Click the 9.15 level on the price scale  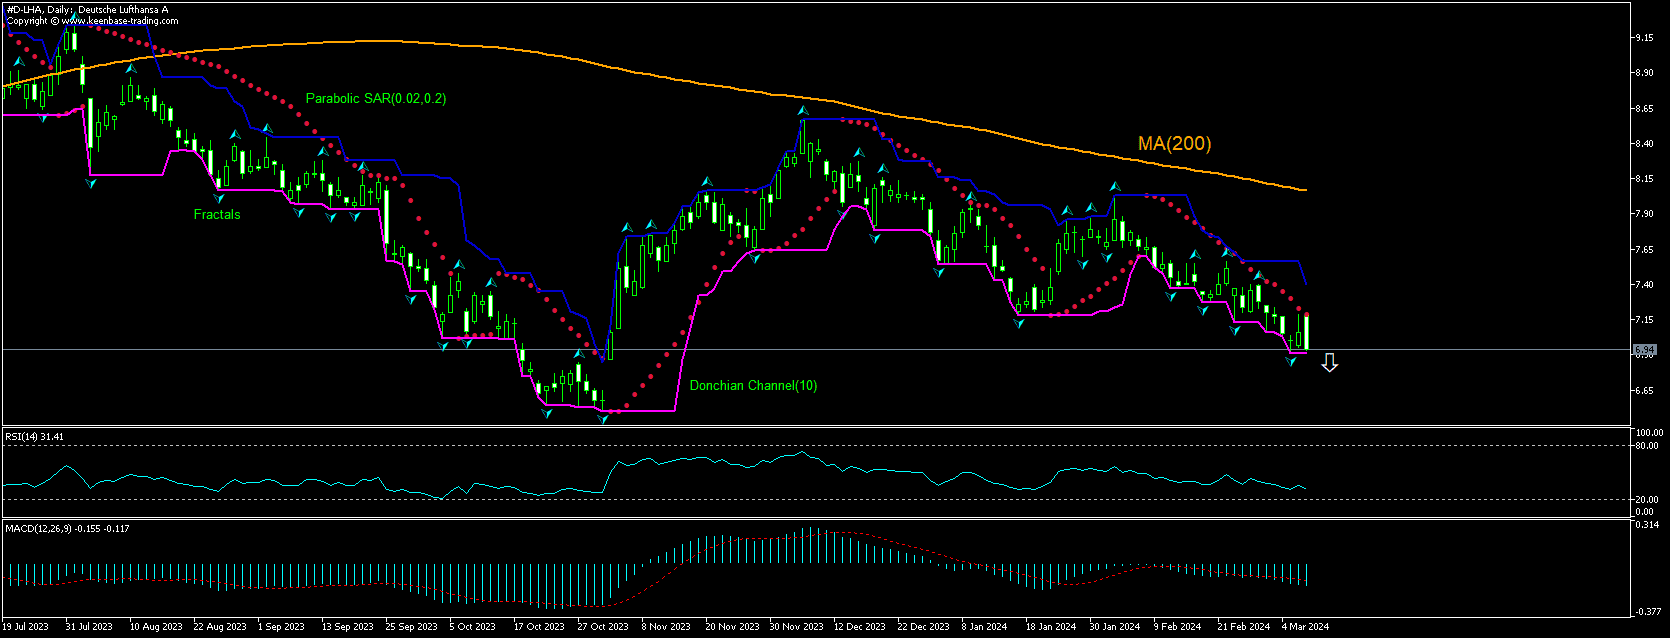pos(1643,38)
